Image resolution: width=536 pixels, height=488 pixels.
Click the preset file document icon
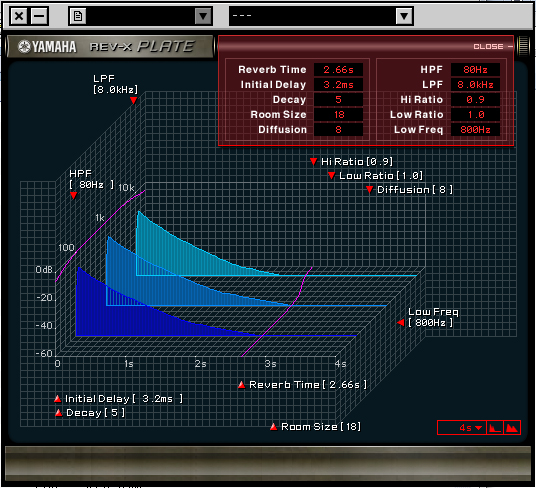coord(78,16)
